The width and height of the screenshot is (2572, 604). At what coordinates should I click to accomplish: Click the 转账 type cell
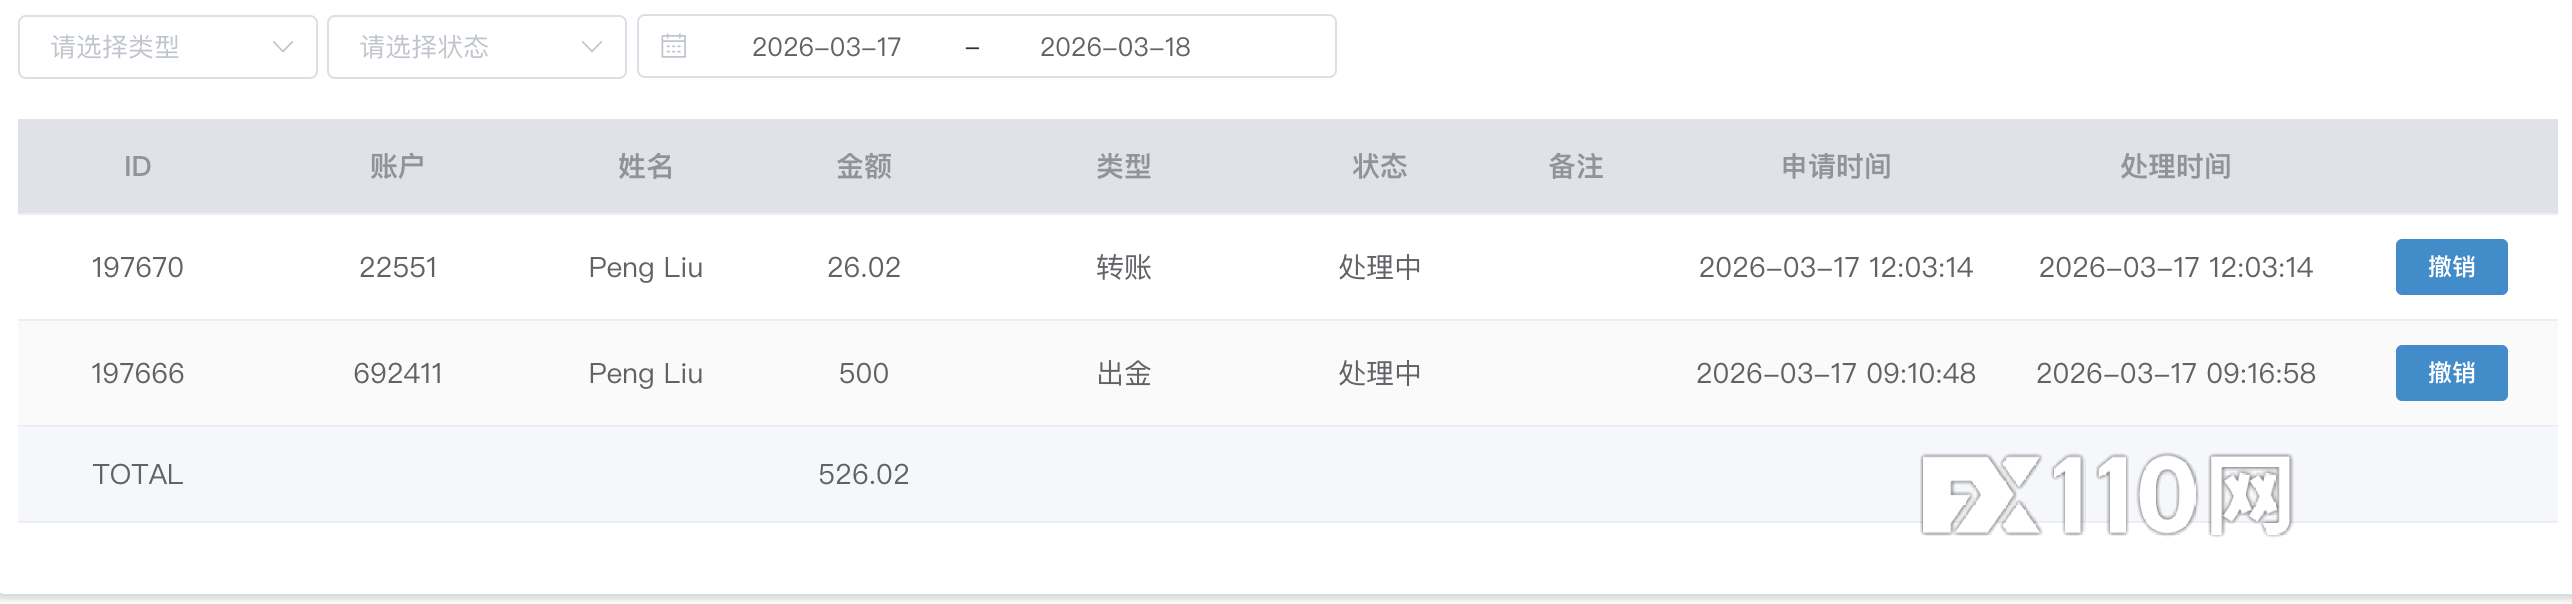1124,267
